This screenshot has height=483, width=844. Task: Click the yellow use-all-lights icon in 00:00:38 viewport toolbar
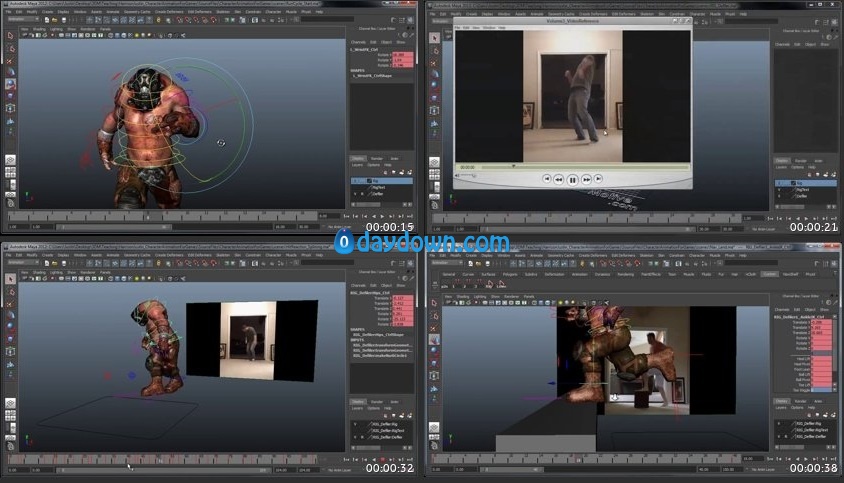(x=560, y=303)
